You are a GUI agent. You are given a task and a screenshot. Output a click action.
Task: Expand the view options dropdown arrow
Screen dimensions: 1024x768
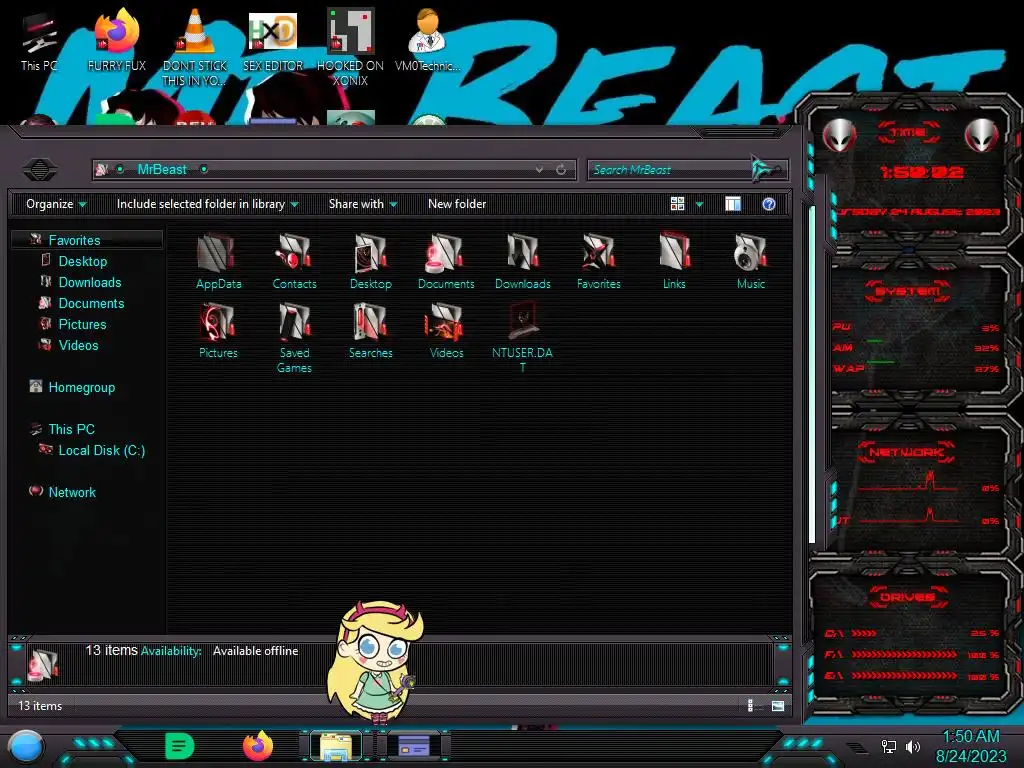tap(699, 204)
